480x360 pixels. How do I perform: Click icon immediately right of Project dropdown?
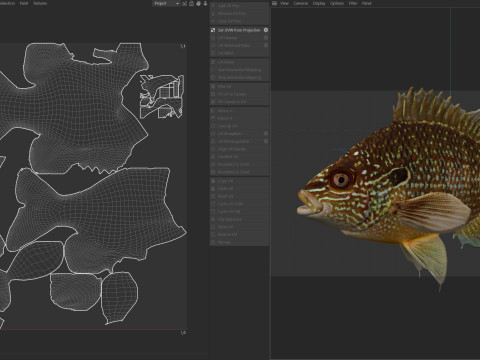tap(184, 3)
